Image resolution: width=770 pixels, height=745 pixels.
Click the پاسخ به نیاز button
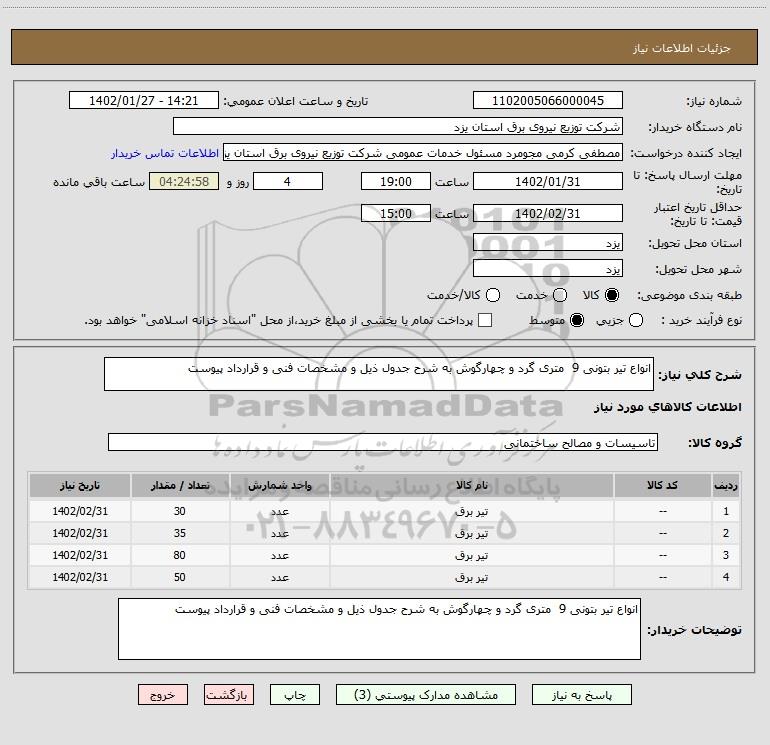coord(582,695)
